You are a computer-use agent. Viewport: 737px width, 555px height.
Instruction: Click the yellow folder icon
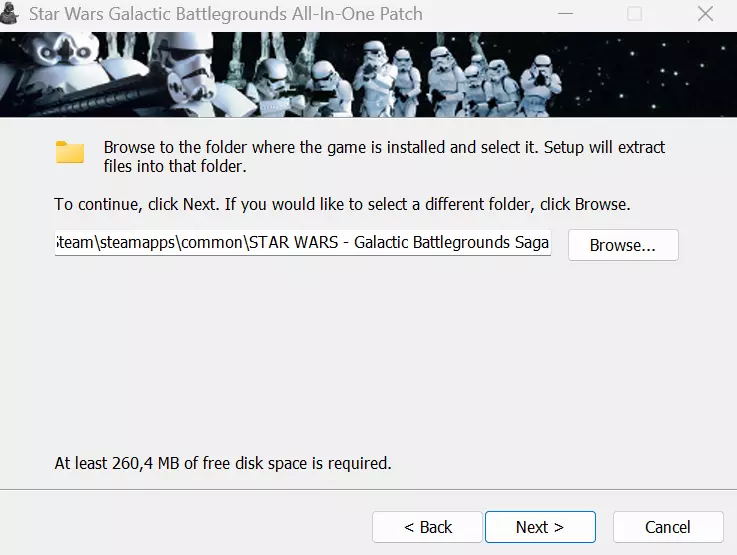click(x=70, y=152)
